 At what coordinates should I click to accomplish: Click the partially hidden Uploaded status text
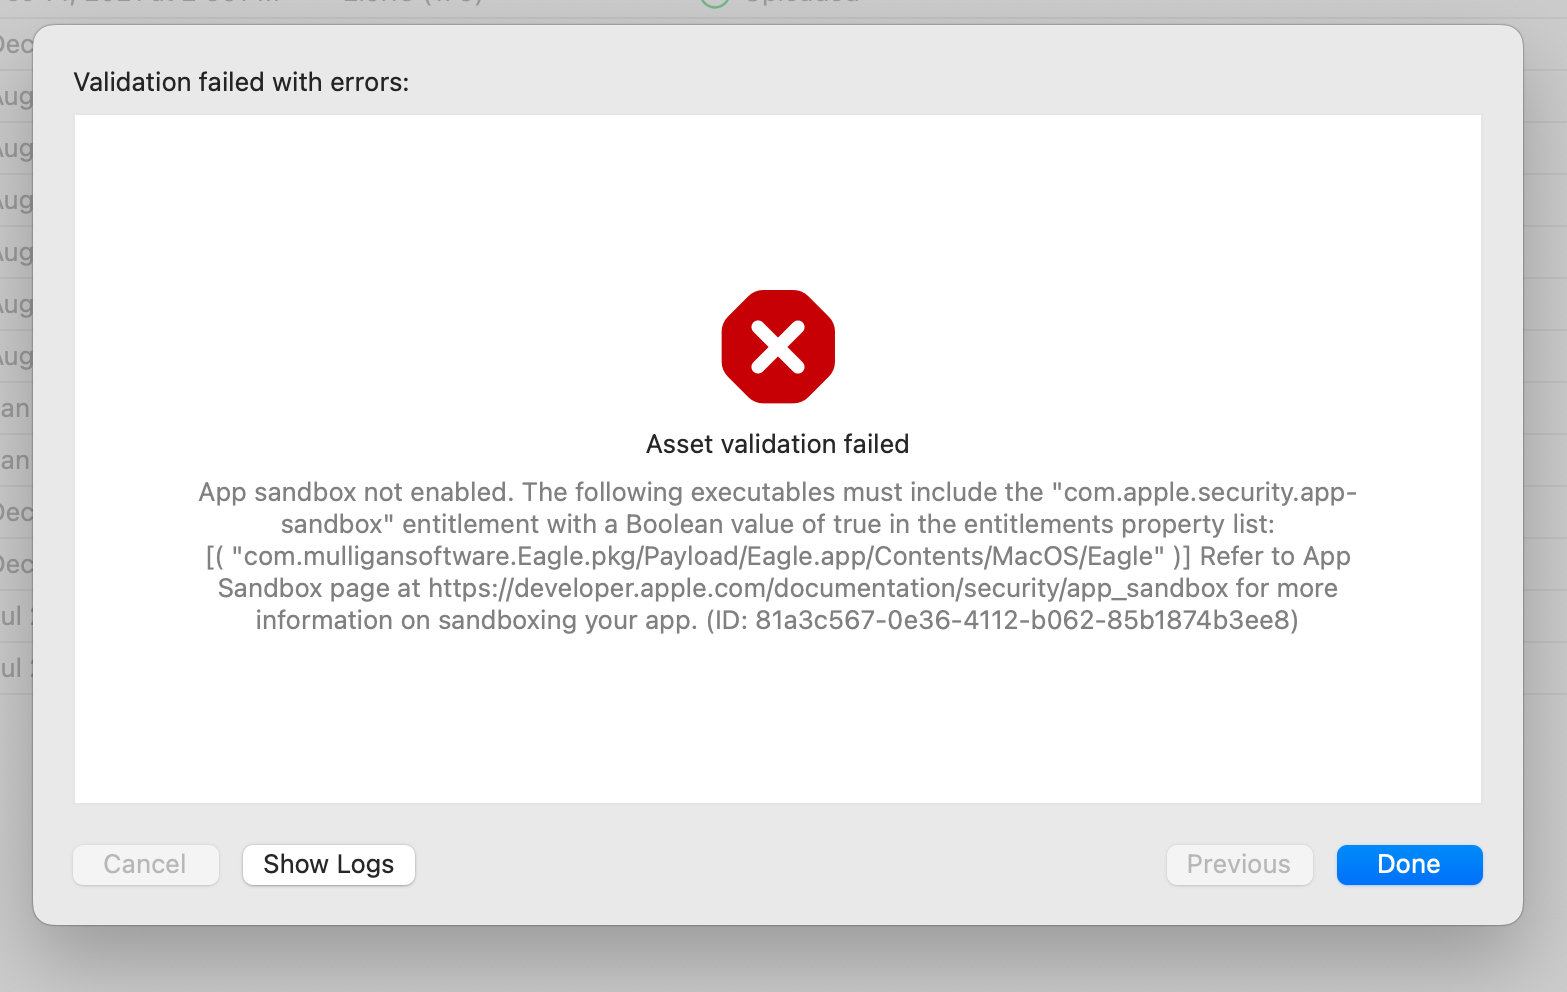(802, 2)
